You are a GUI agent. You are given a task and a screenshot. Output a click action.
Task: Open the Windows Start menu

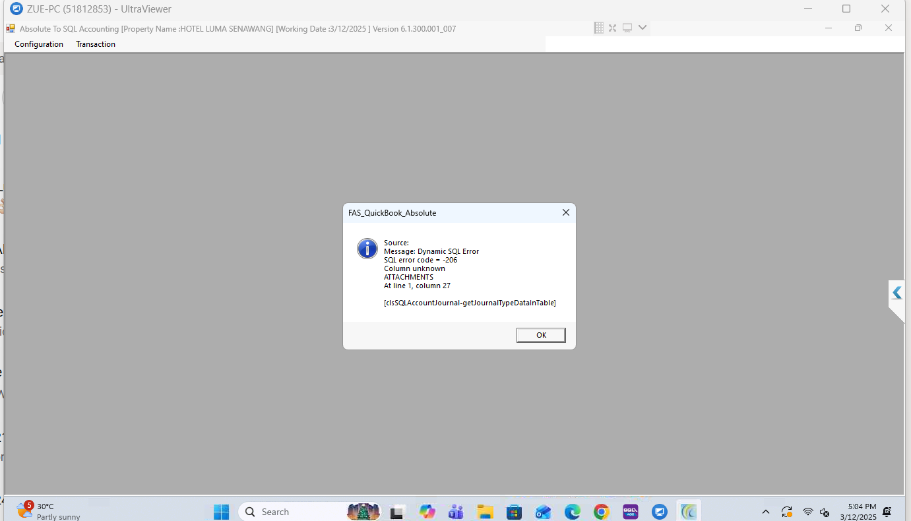point(221,512)
